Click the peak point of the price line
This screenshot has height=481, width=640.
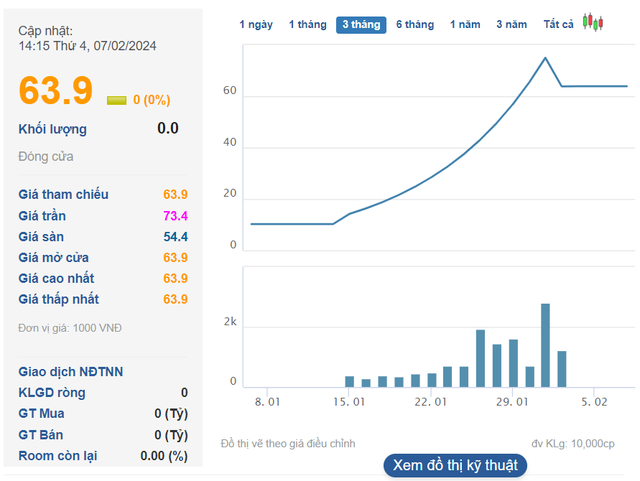(x=545, y=58)
